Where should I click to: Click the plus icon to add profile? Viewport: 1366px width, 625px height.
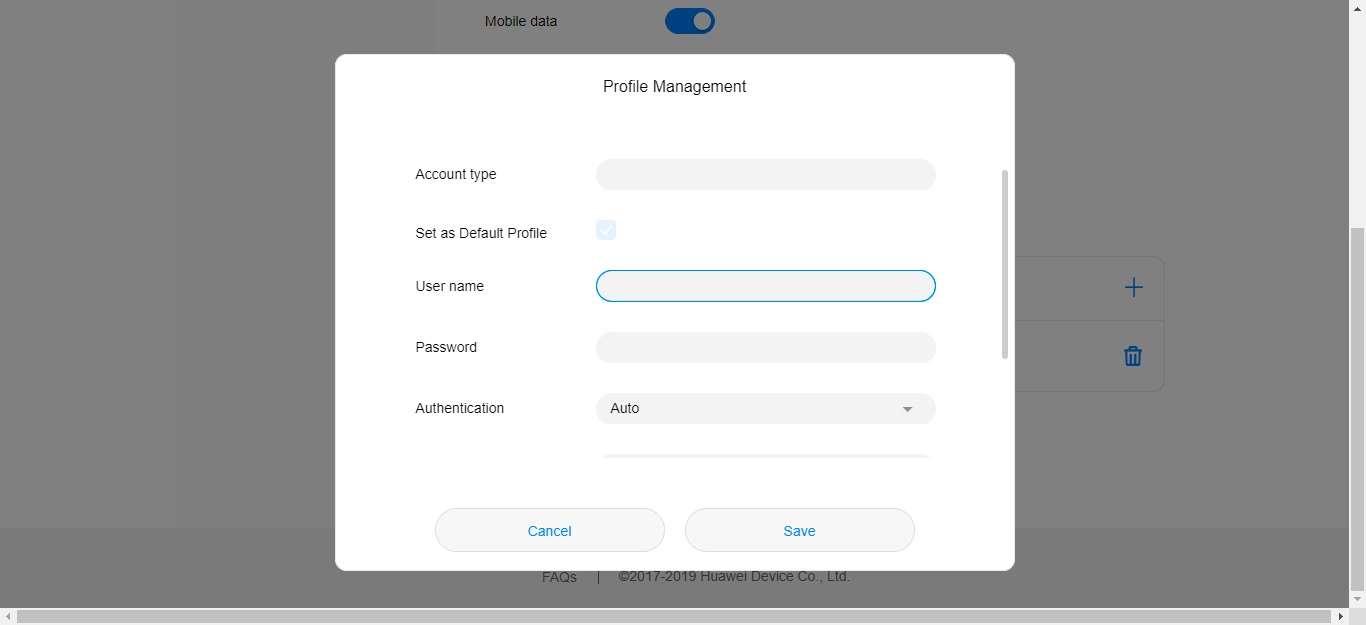[1133, 288]
